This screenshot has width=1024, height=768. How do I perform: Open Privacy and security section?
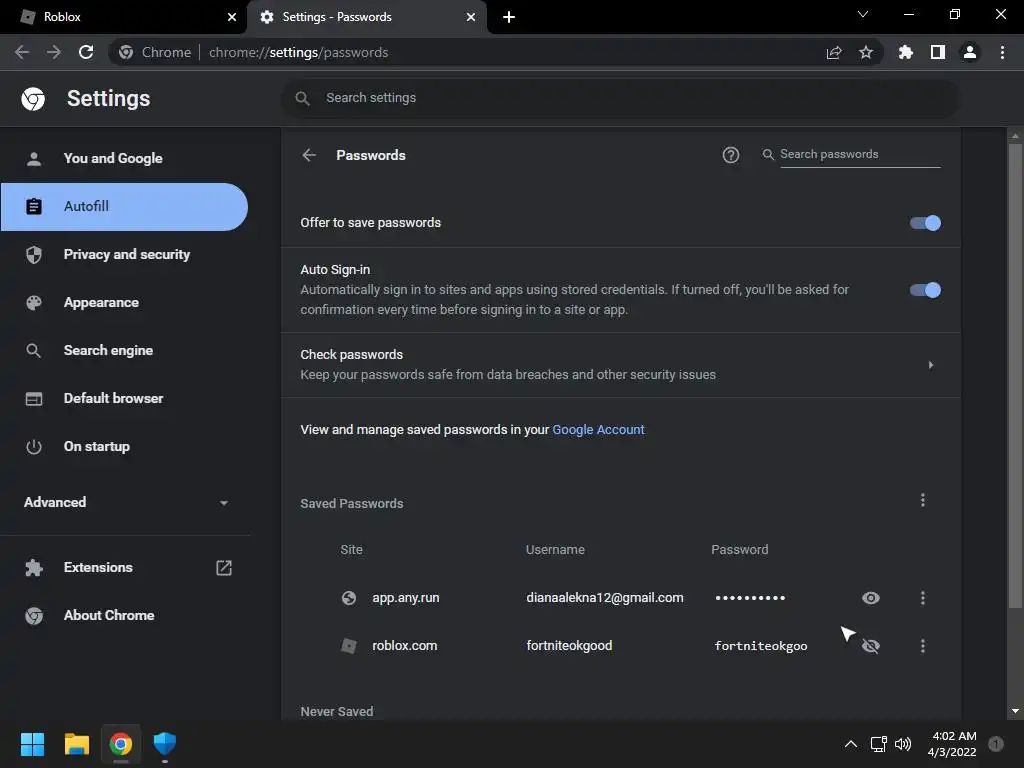[124, 255]
